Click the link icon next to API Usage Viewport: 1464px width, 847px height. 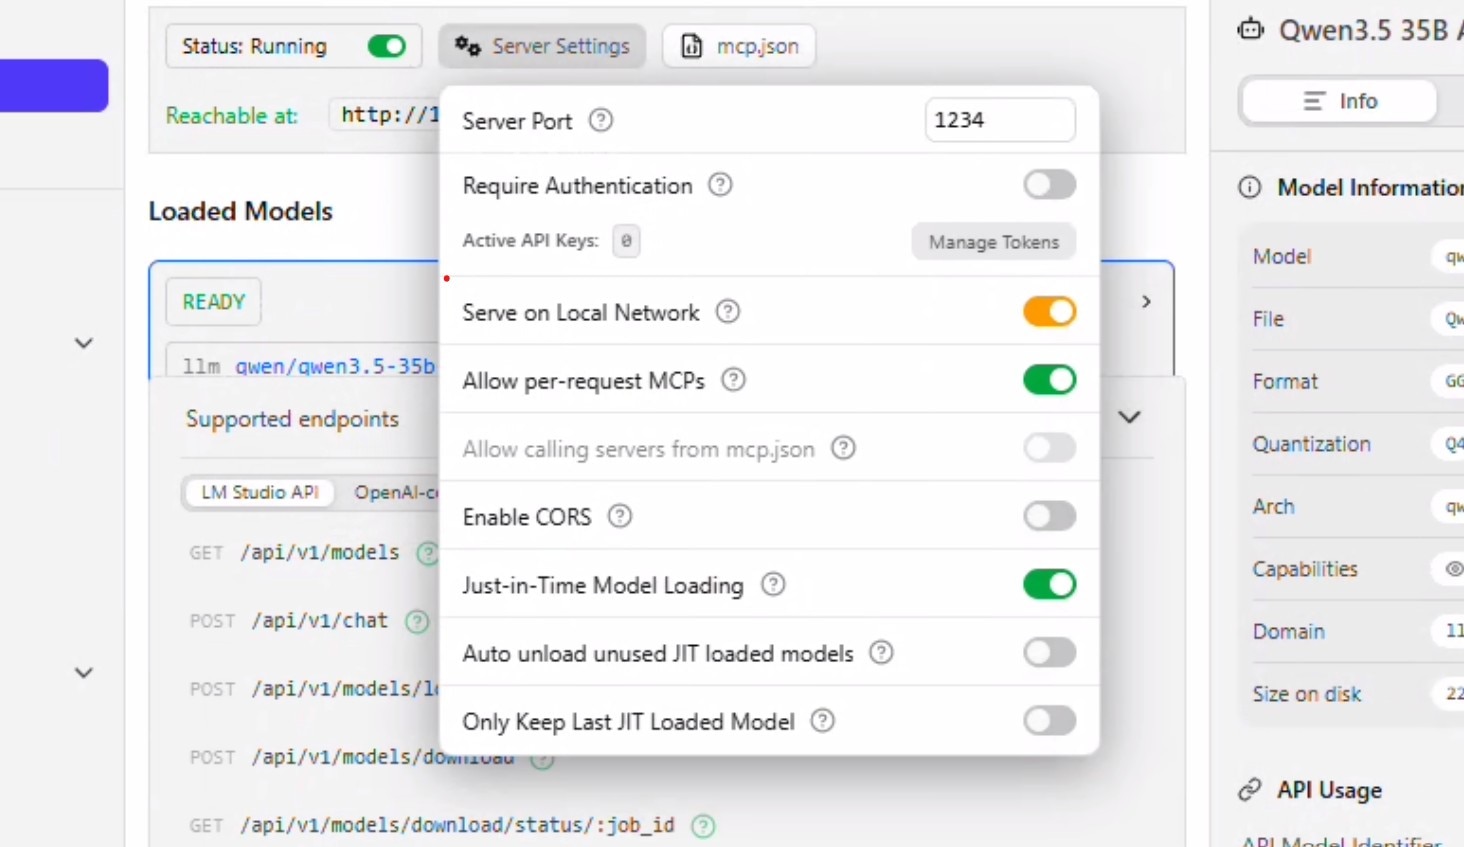click(x=1250, y=789)
